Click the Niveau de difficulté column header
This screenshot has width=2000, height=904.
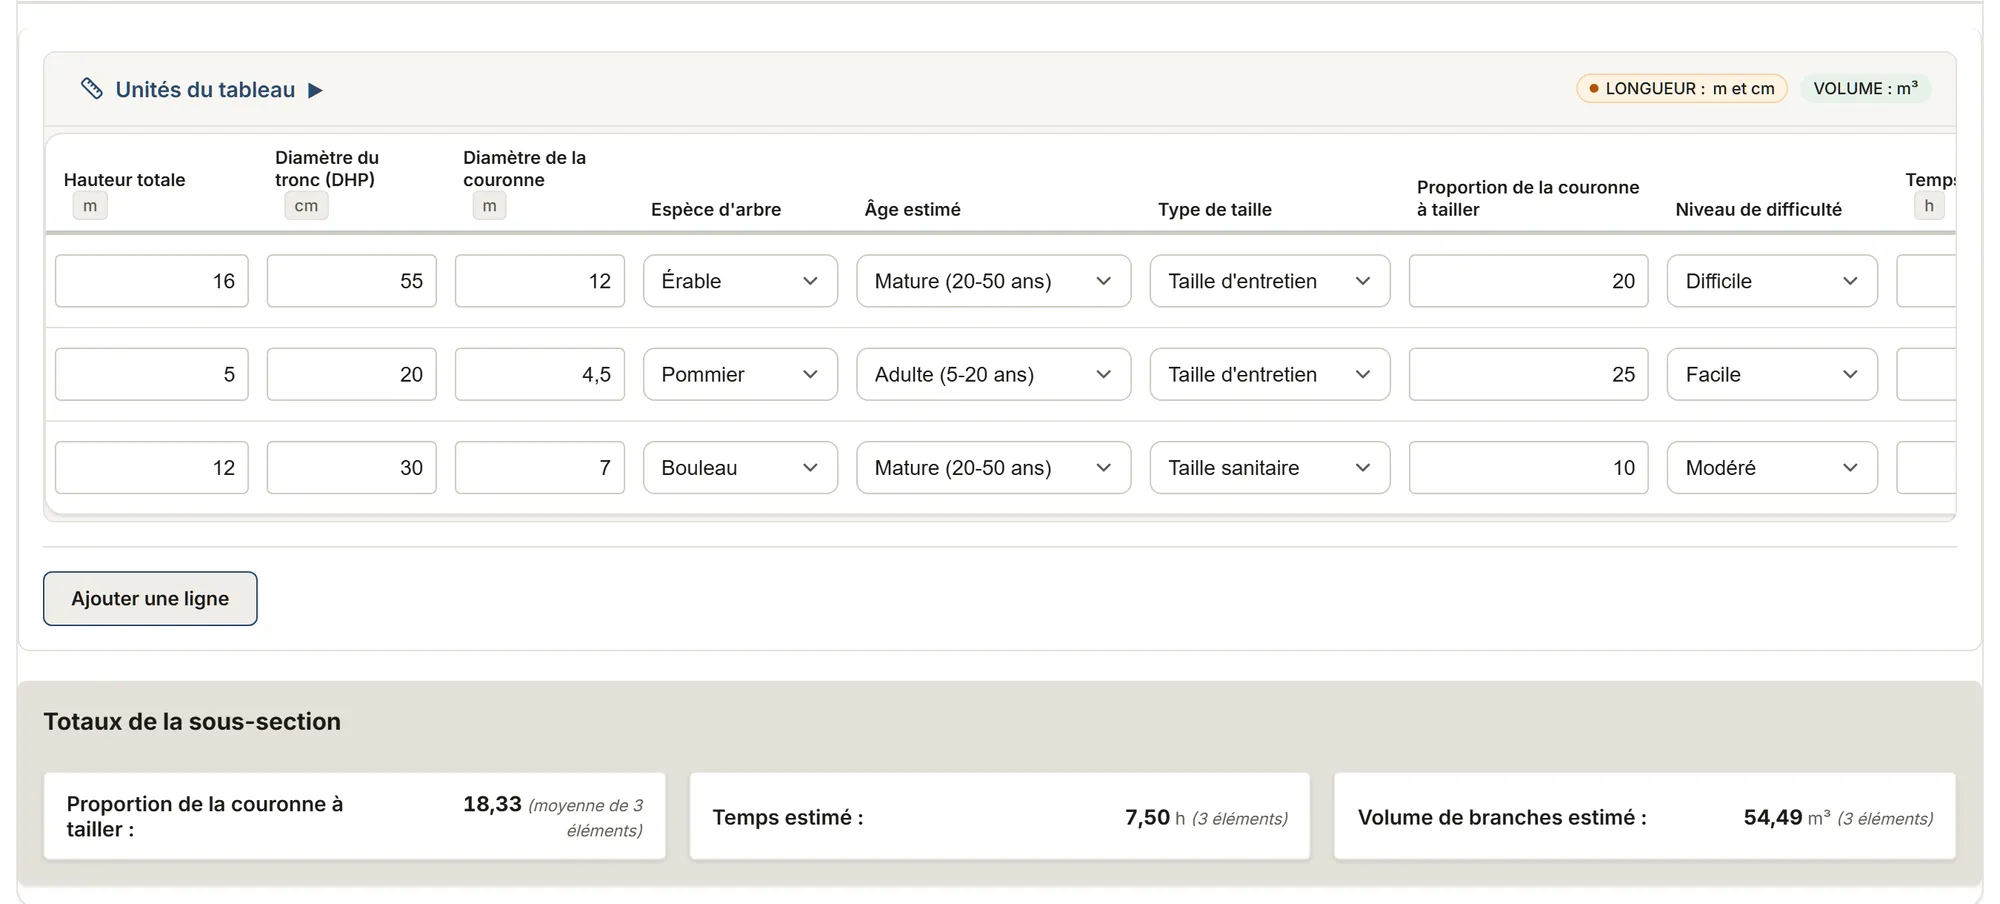coord(1759,209)
